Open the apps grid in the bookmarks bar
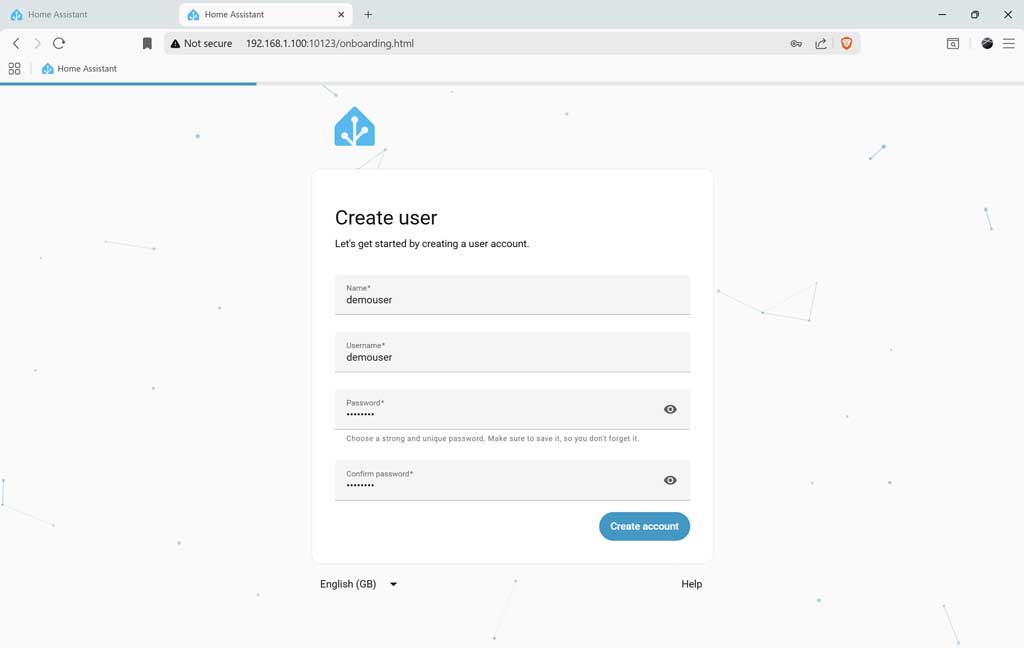 click(x=14, y=69)
